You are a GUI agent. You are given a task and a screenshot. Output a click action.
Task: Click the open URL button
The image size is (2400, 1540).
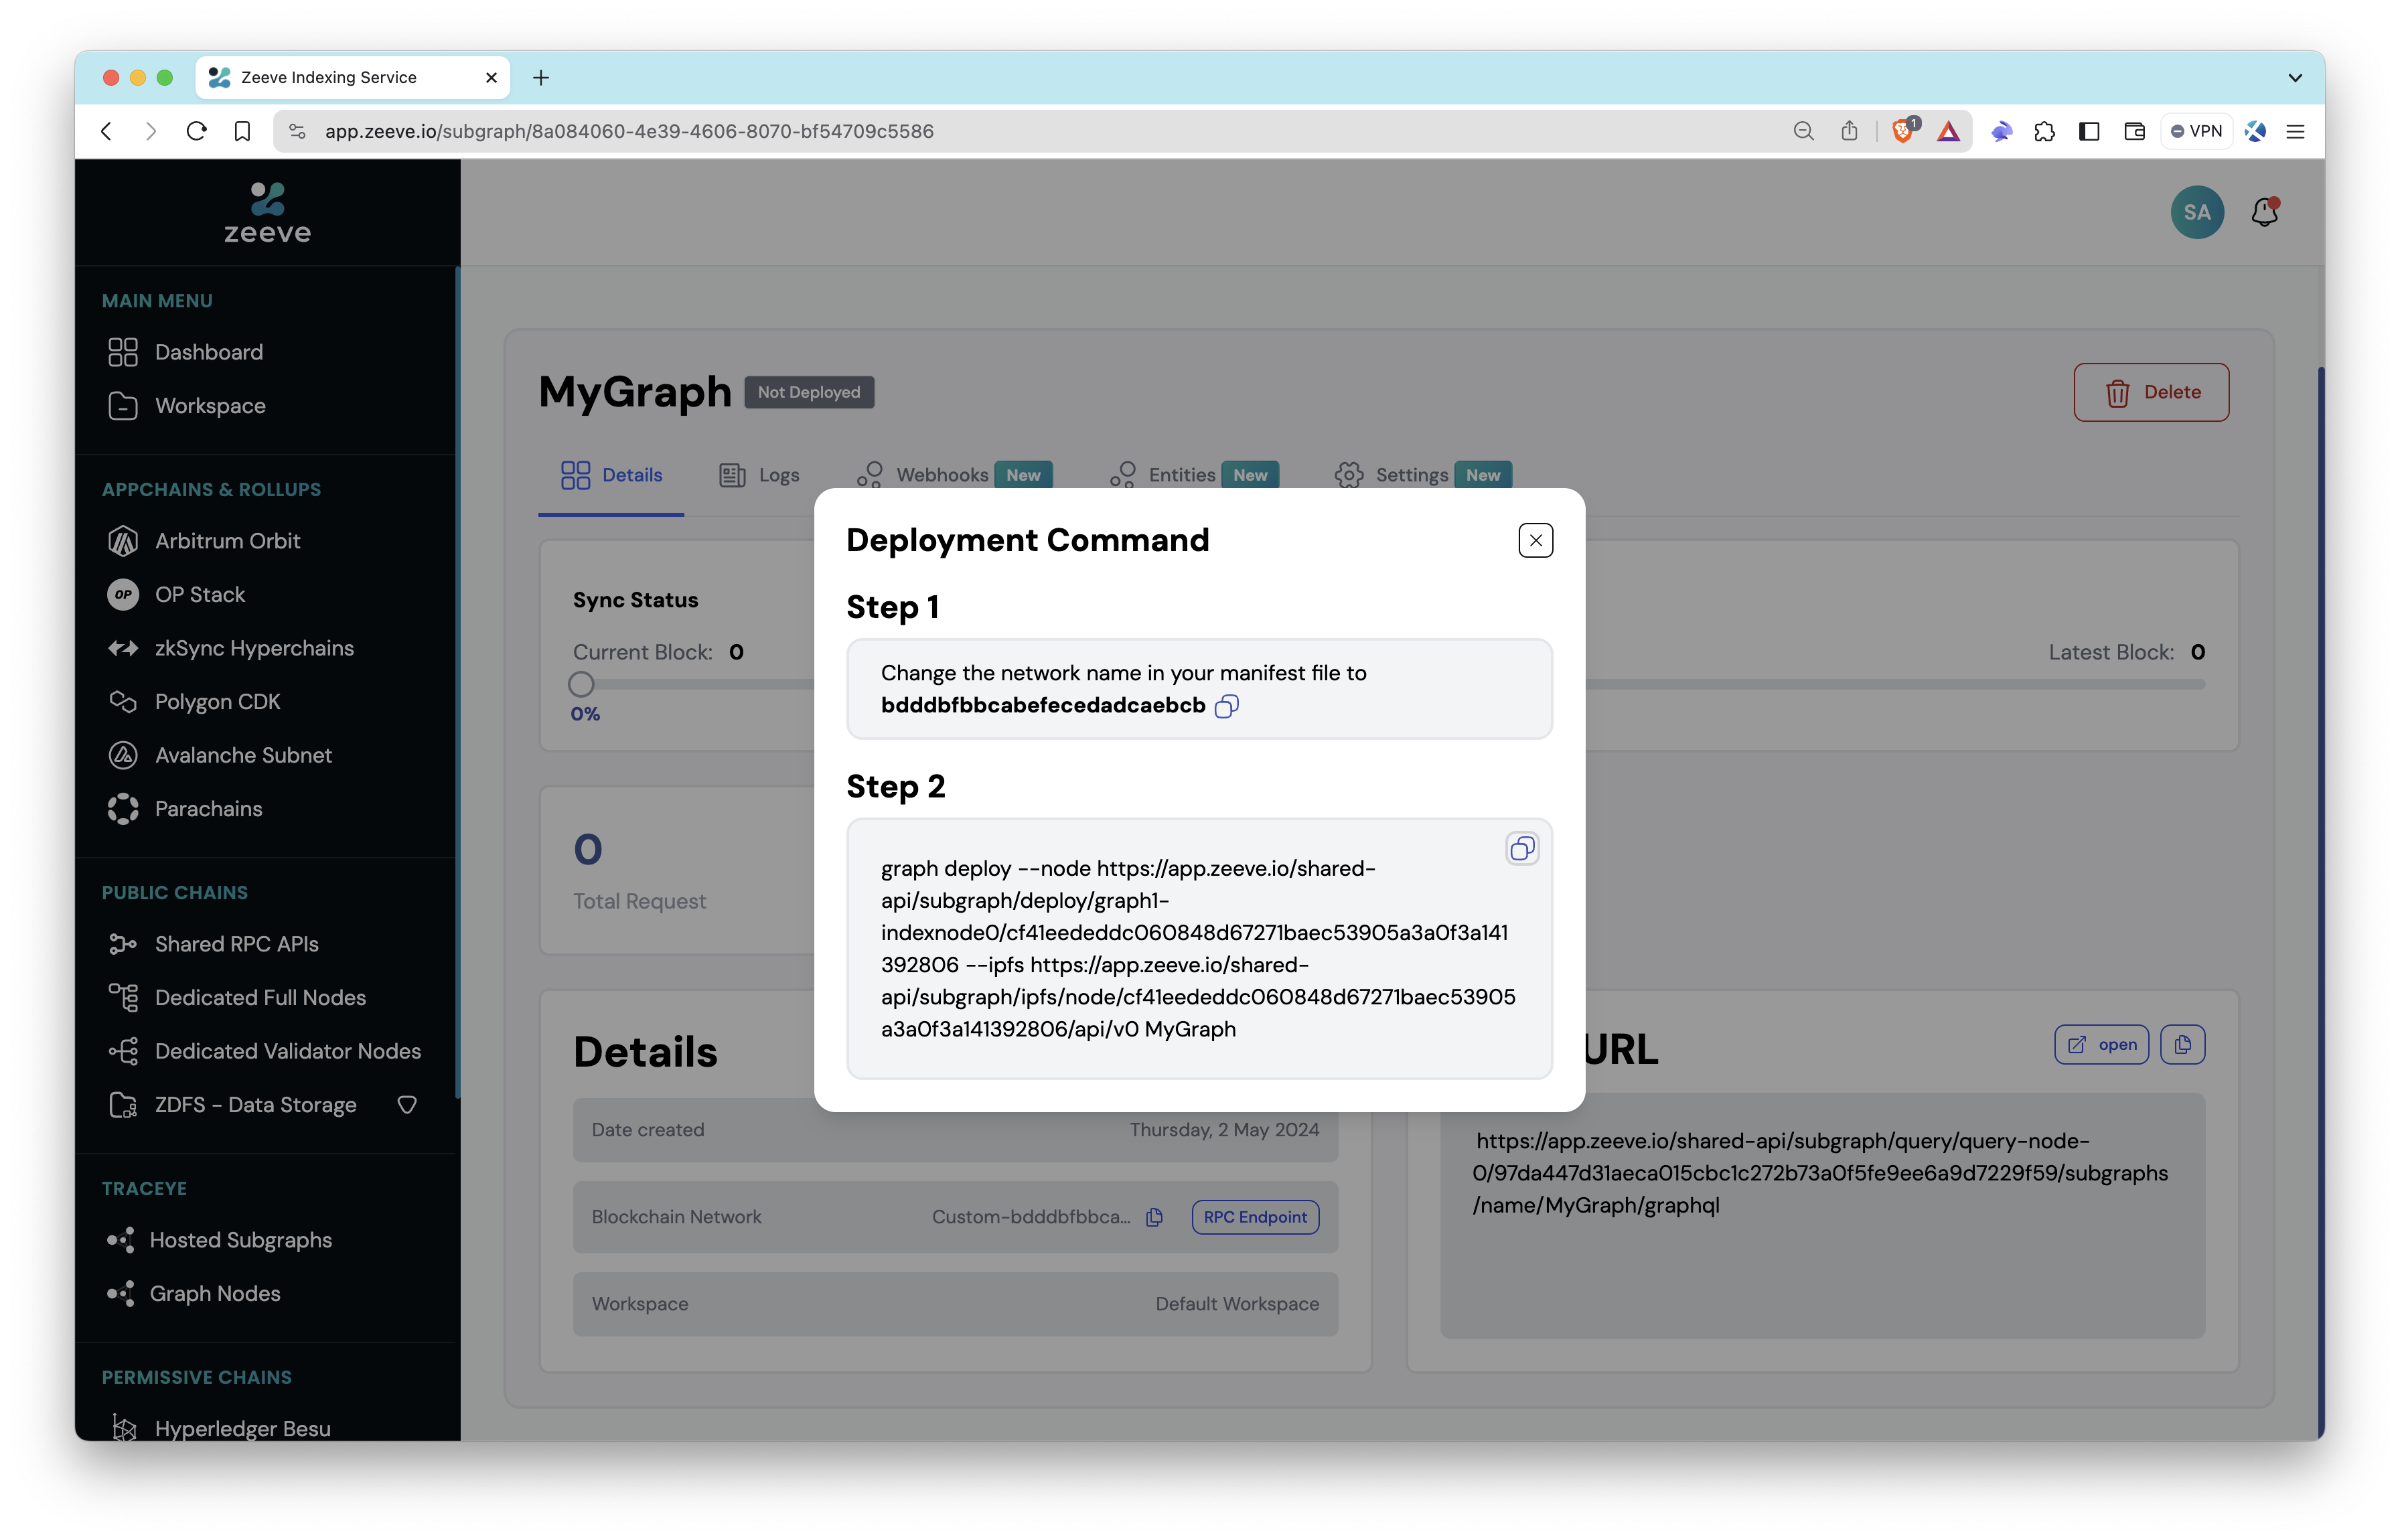click(x=2100, y=1044)
